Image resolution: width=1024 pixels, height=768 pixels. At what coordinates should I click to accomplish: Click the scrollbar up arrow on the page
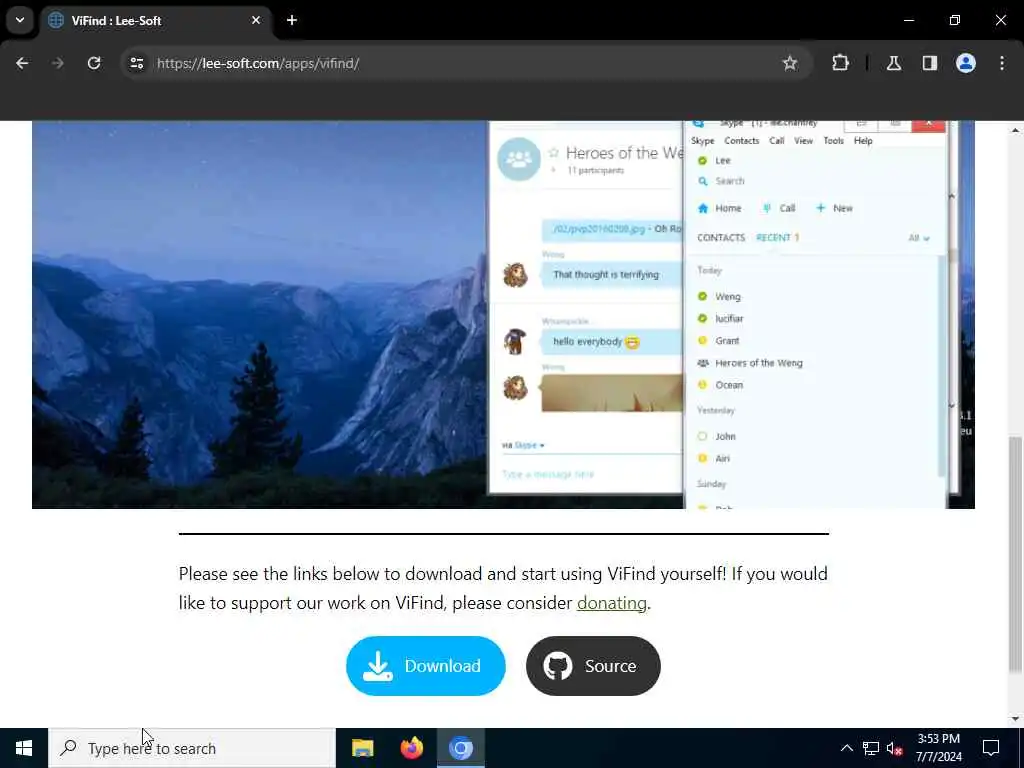coord(1015,131)
